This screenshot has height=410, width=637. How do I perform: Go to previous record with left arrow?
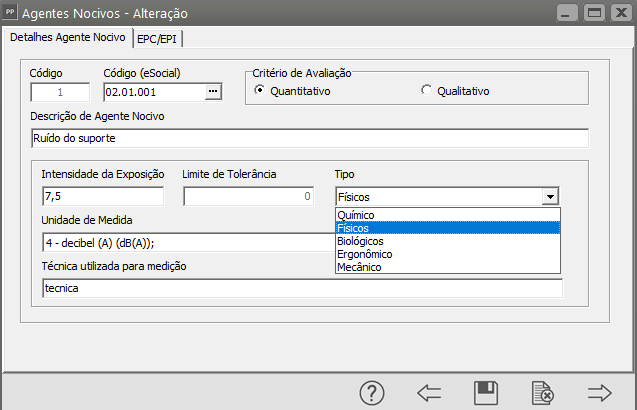coord(429,392)
